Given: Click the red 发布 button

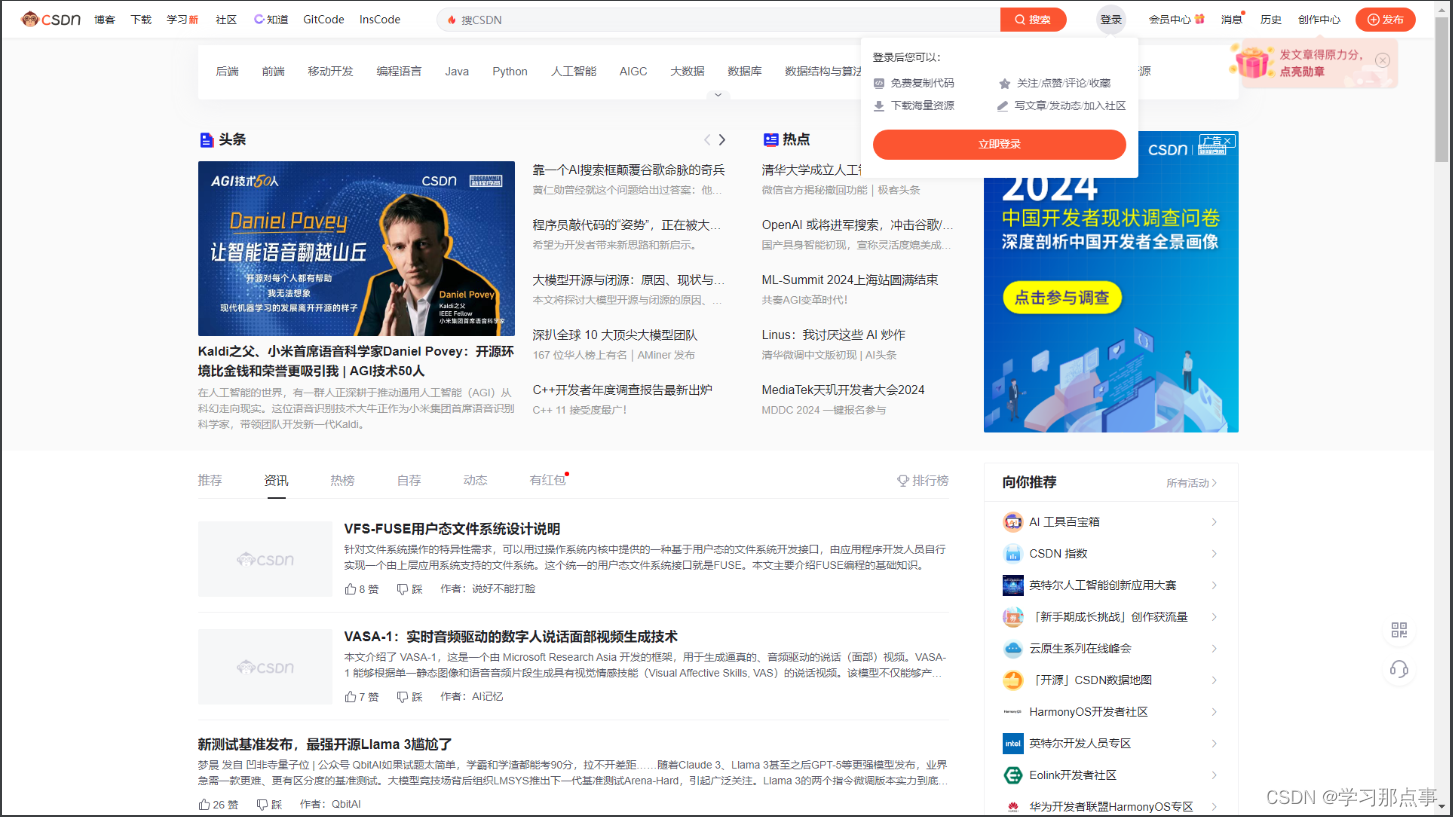Looking at the screenshot, I should (1385, 19).
